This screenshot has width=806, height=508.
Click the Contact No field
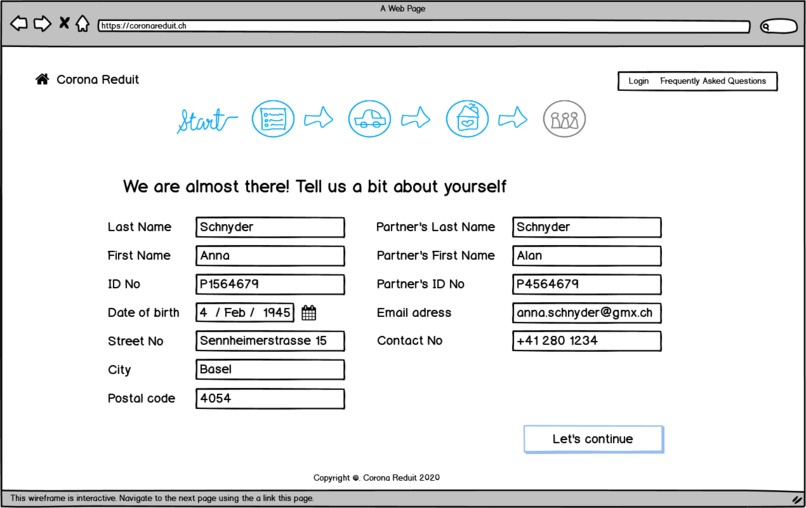tap(587, 341)
